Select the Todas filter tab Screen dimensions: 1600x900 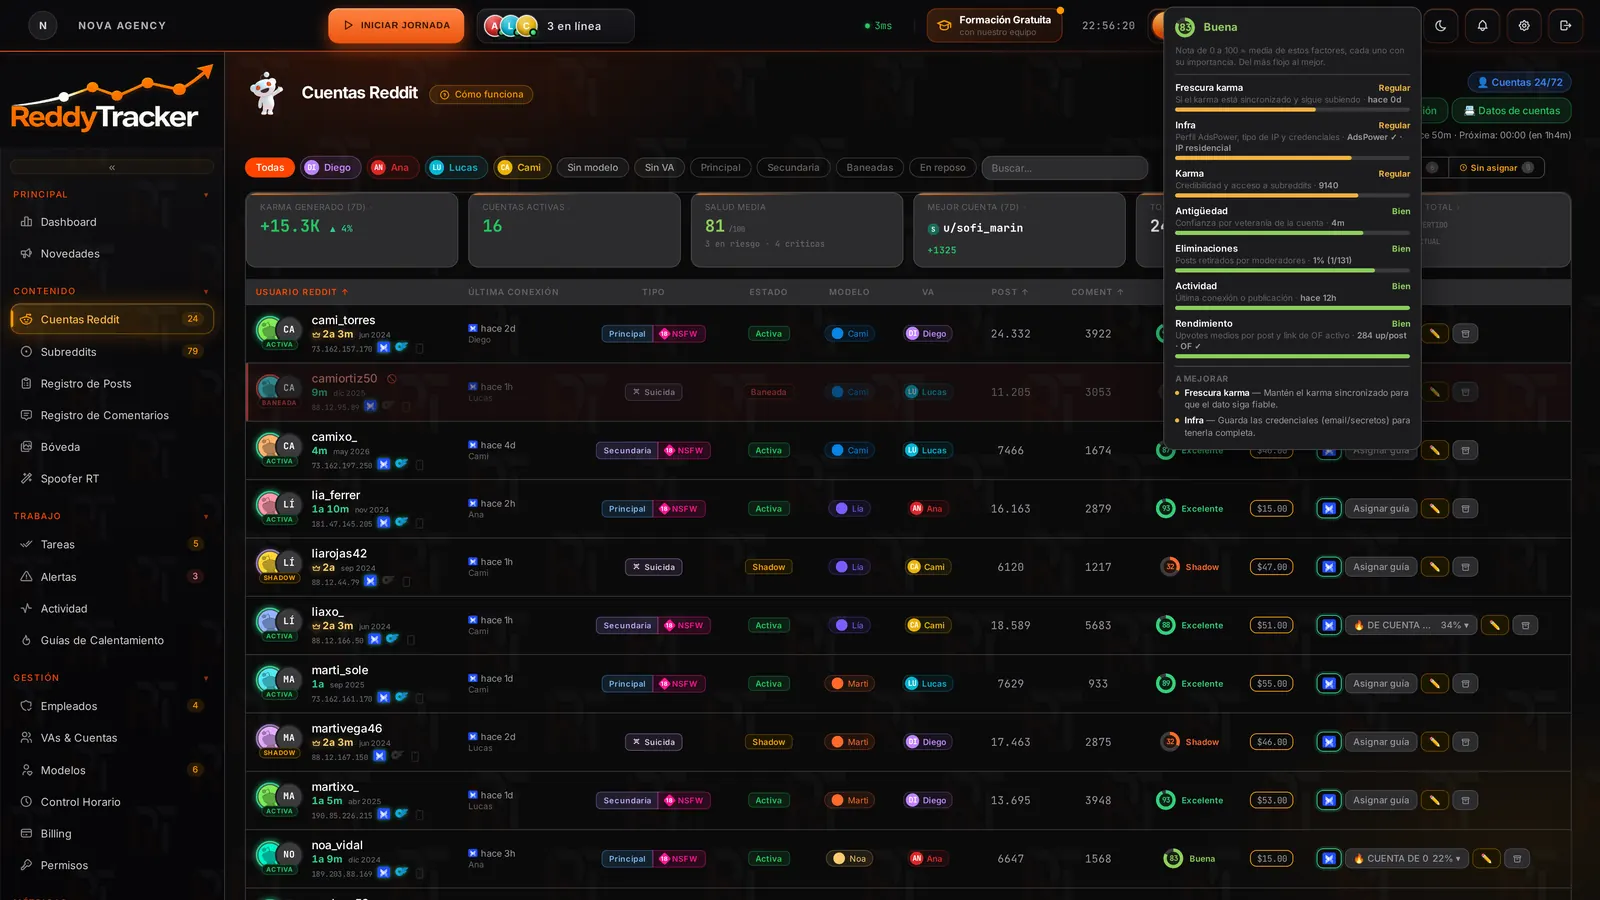coord(270,168)
